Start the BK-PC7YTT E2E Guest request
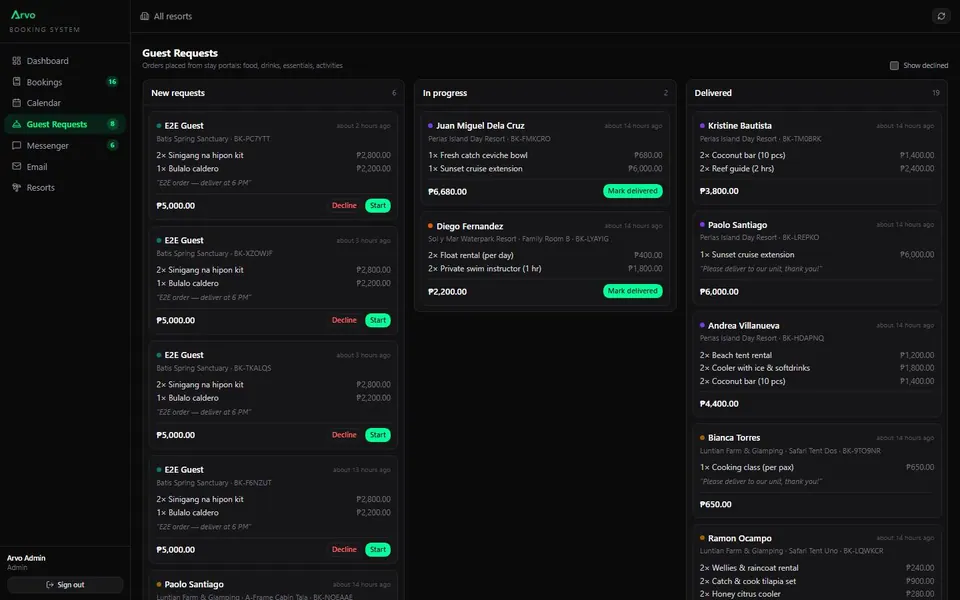The height and width of the screenshot is (600, 960). 378,206
